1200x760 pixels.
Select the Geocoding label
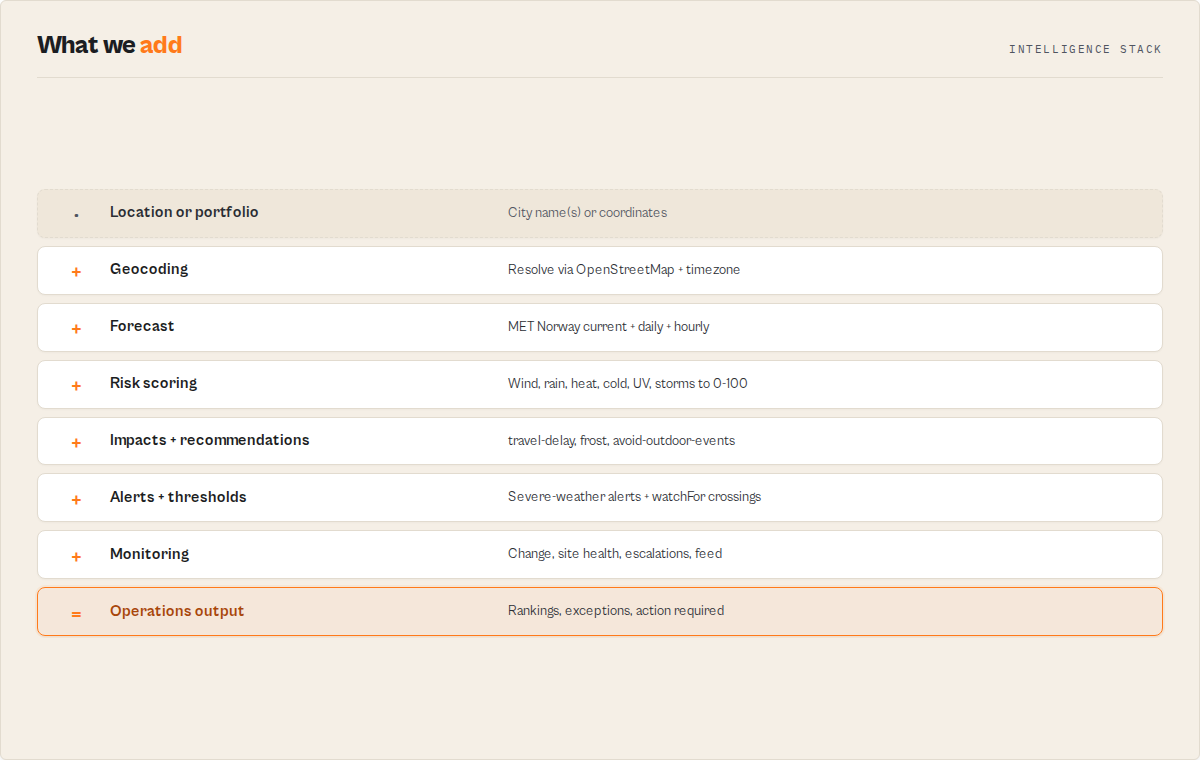coord(149,269)
